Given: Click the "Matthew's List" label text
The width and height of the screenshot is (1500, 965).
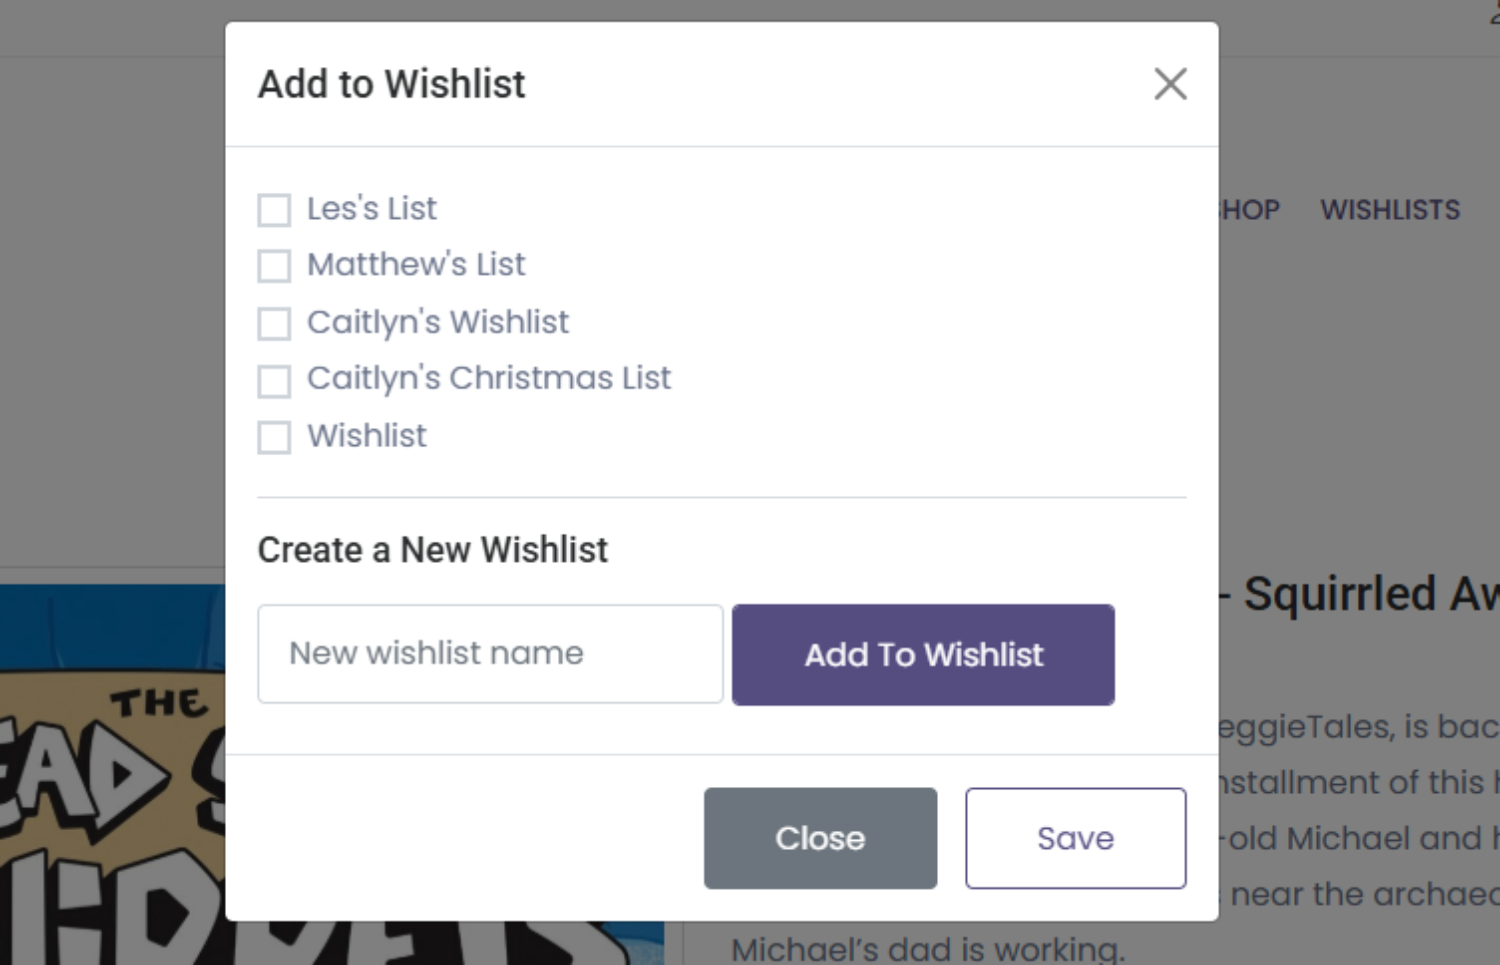Looking at the screenshot, I should tap(415, 265).
